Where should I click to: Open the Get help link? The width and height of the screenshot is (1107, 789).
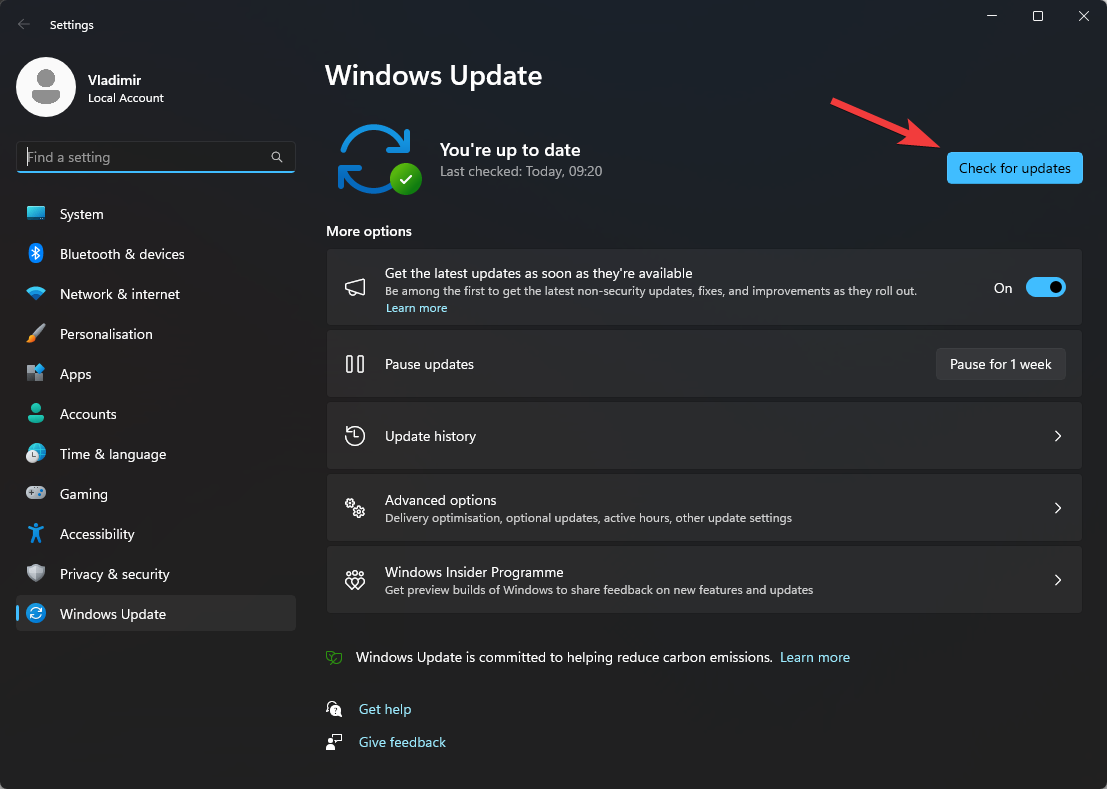385,709
